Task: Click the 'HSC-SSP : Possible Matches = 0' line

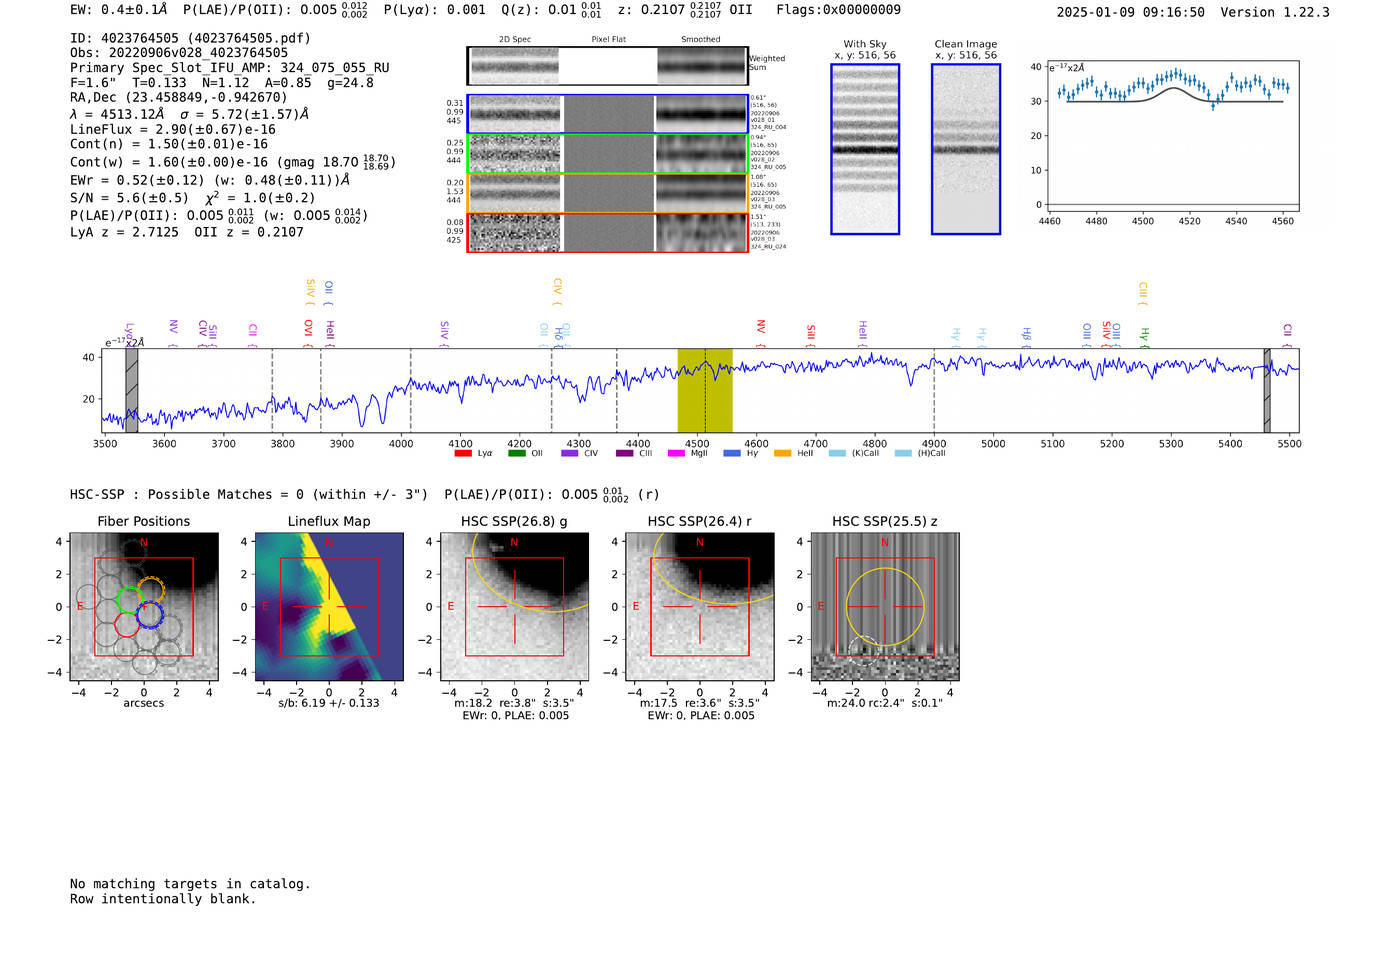Action: (x=249, y=494)
